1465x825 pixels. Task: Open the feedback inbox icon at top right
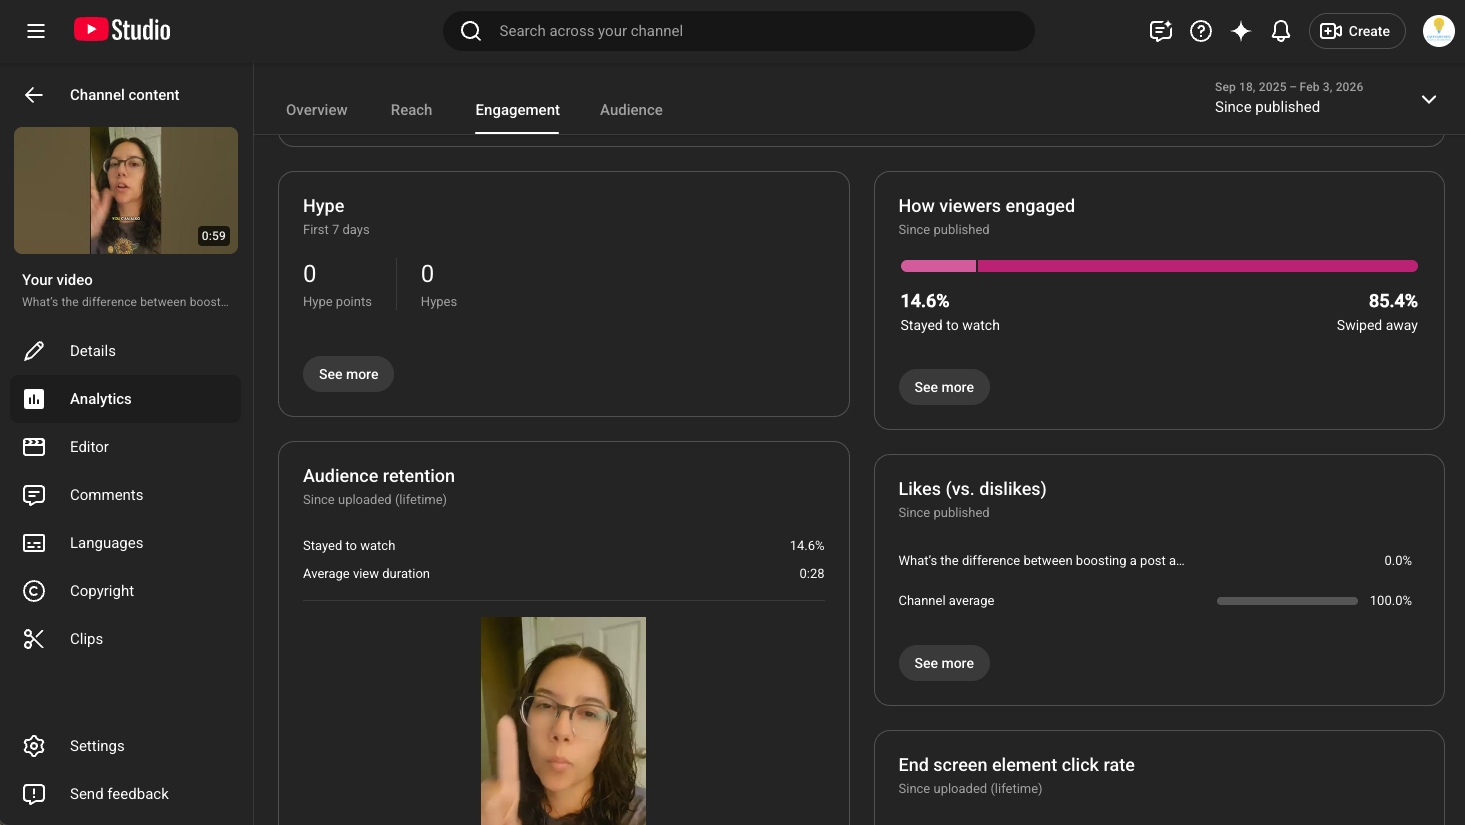(x=1161, y=31)
